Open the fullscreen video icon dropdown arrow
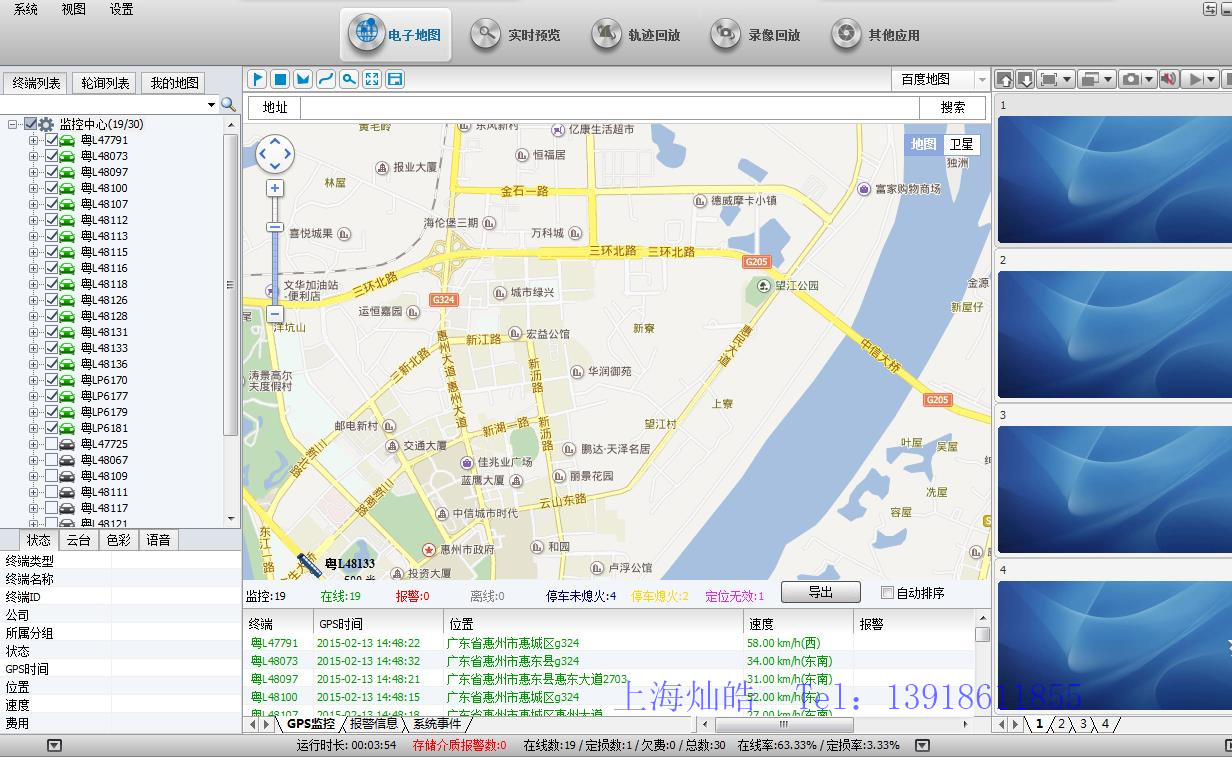Screen dimensions: 1232x757 [x=1068, y=79]
